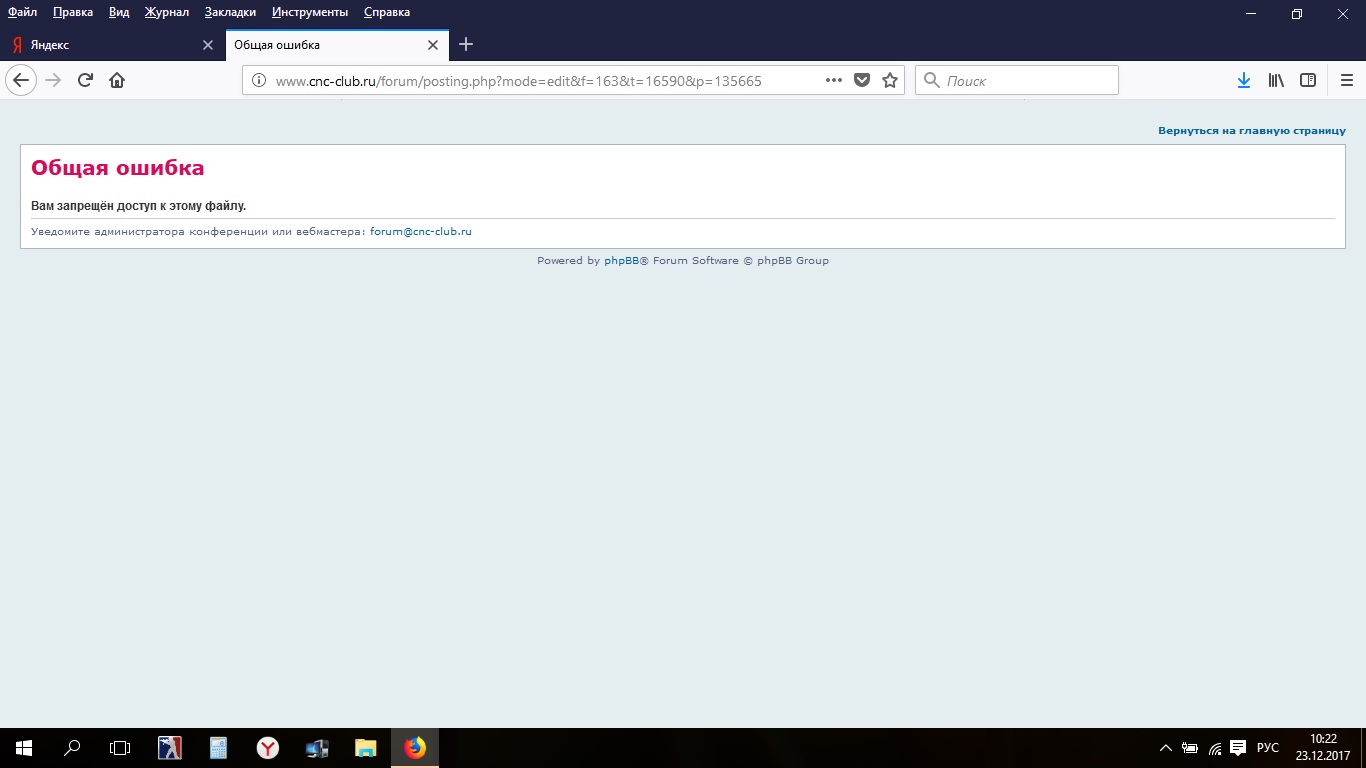Click the forum@cnc-club.ru email link

click(x=421, y=231)
